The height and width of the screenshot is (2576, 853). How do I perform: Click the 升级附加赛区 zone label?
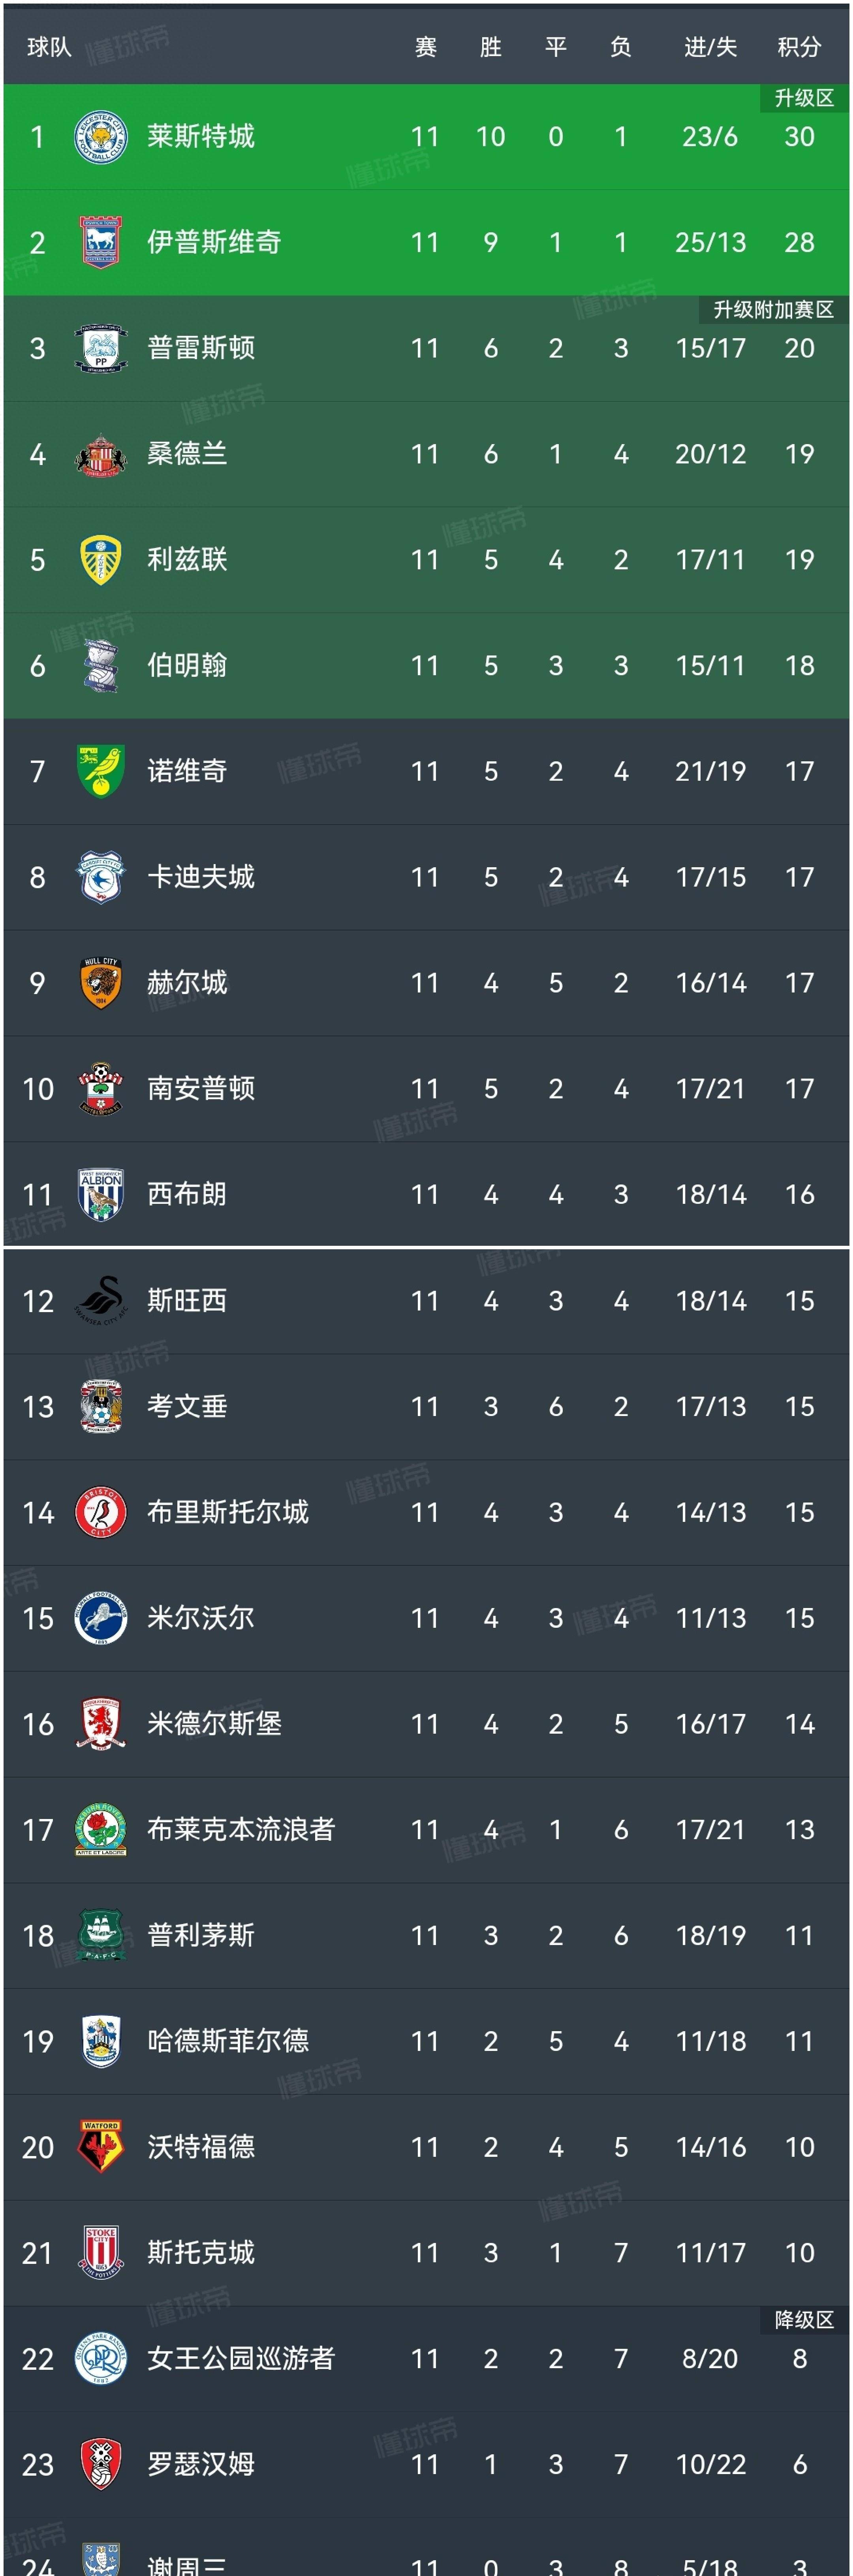tap(773, 310)
